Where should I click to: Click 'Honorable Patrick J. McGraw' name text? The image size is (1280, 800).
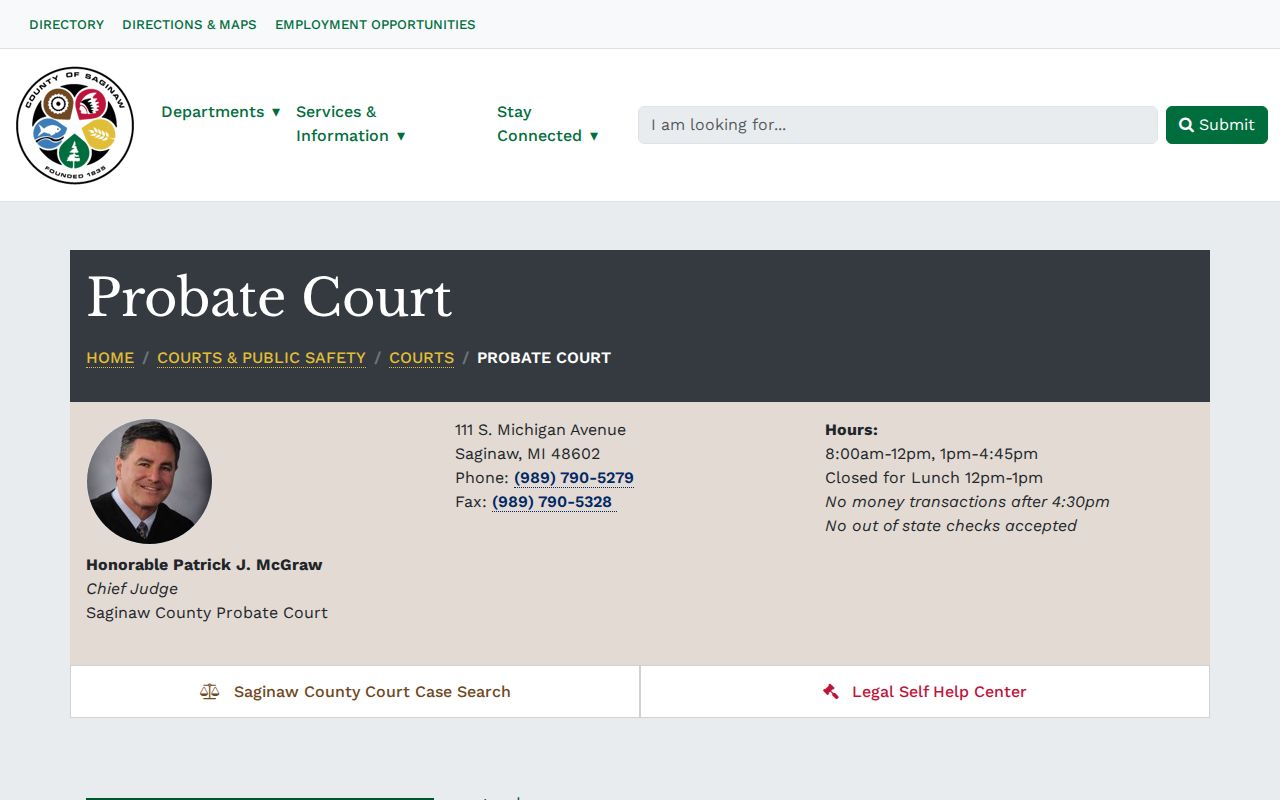[204, 565]
